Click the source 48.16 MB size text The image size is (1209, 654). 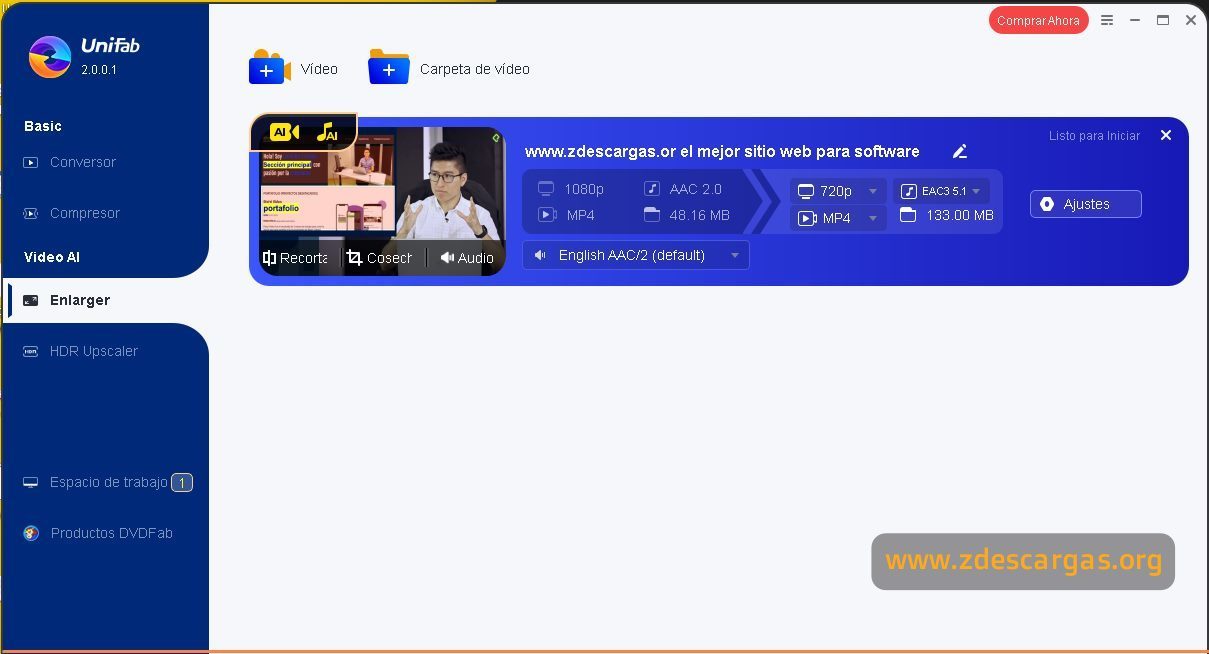[700, 215]
